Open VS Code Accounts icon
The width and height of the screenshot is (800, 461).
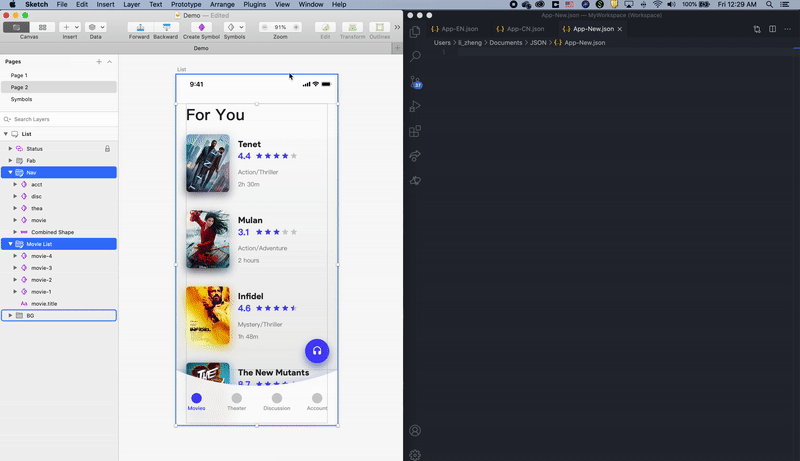click(x=415, y=430)
